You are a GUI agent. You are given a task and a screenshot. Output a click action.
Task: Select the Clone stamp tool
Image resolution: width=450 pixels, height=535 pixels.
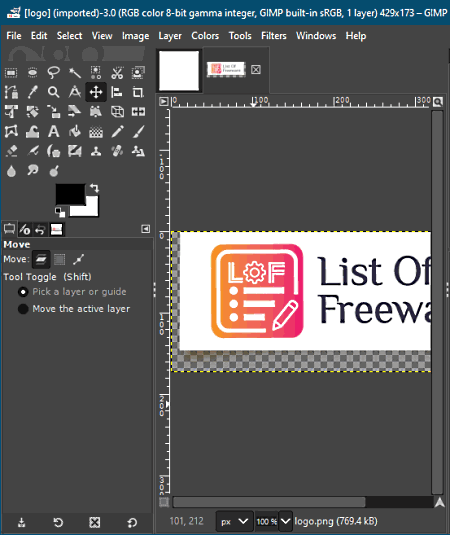[x=96, y=151]
